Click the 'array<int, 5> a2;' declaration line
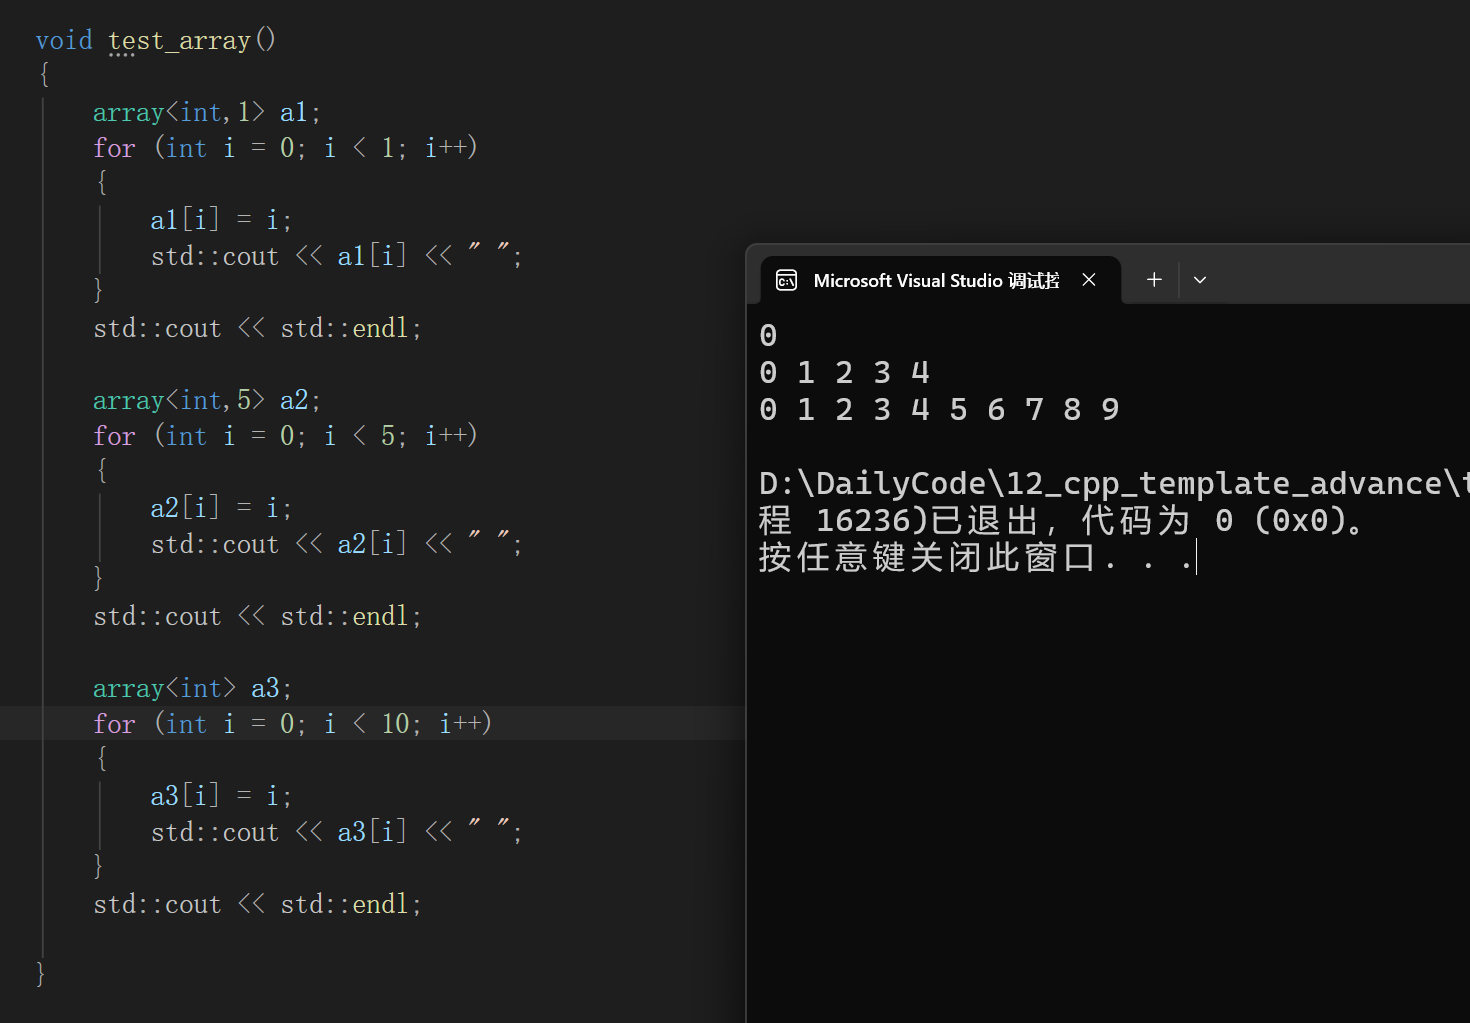Viewport: 1470px width, 1023px height. pos(207,400)
